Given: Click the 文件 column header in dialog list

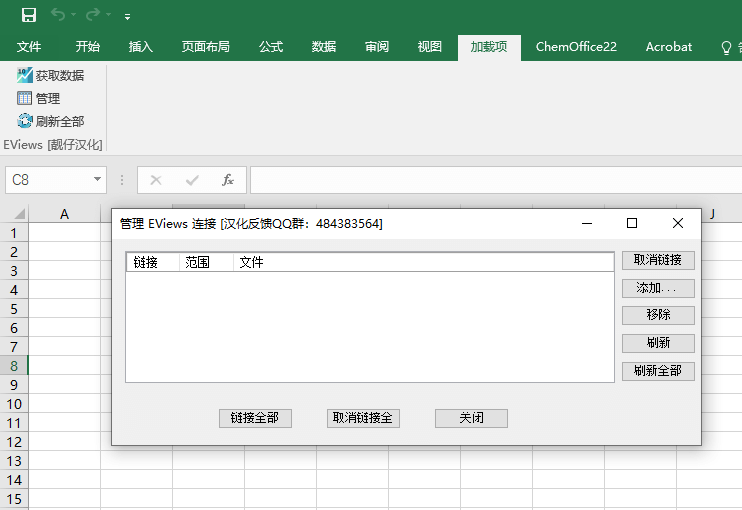Looking at the screenshot, I should tap(424, 262).
